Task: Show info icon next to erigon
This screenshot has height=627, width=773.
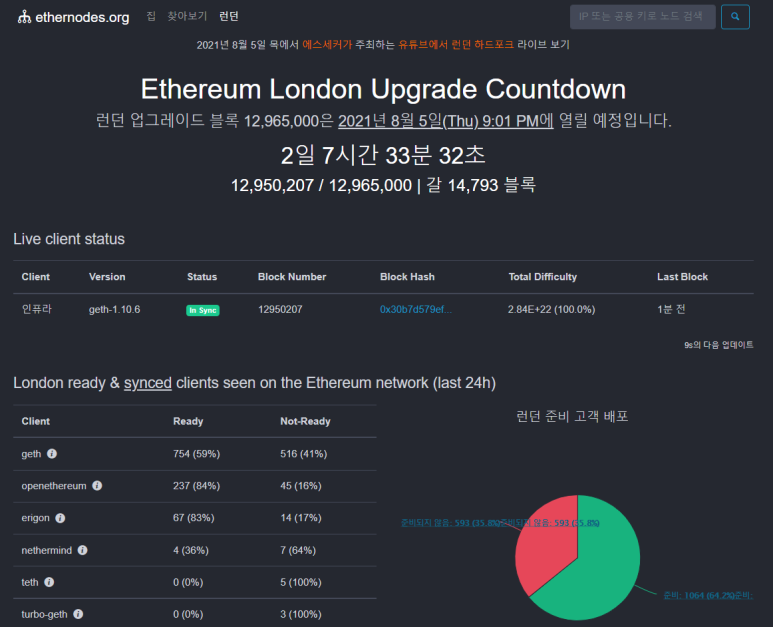Action: click(60, 518)
